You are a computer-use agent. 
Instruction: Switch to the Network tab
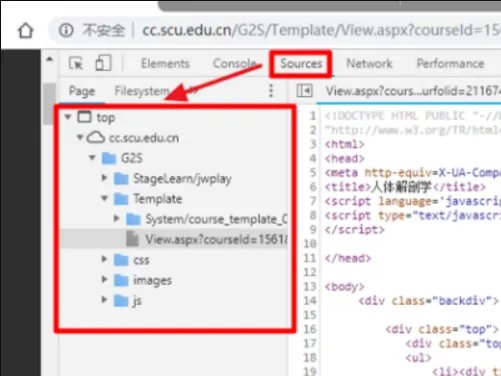(369, 63)
